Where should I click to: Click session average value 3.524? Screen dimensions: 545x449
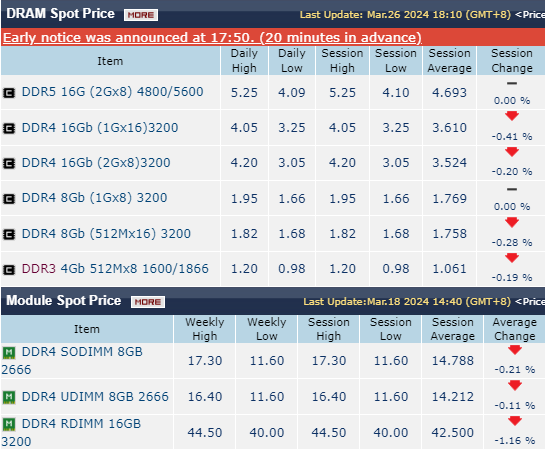pos(449,163)
